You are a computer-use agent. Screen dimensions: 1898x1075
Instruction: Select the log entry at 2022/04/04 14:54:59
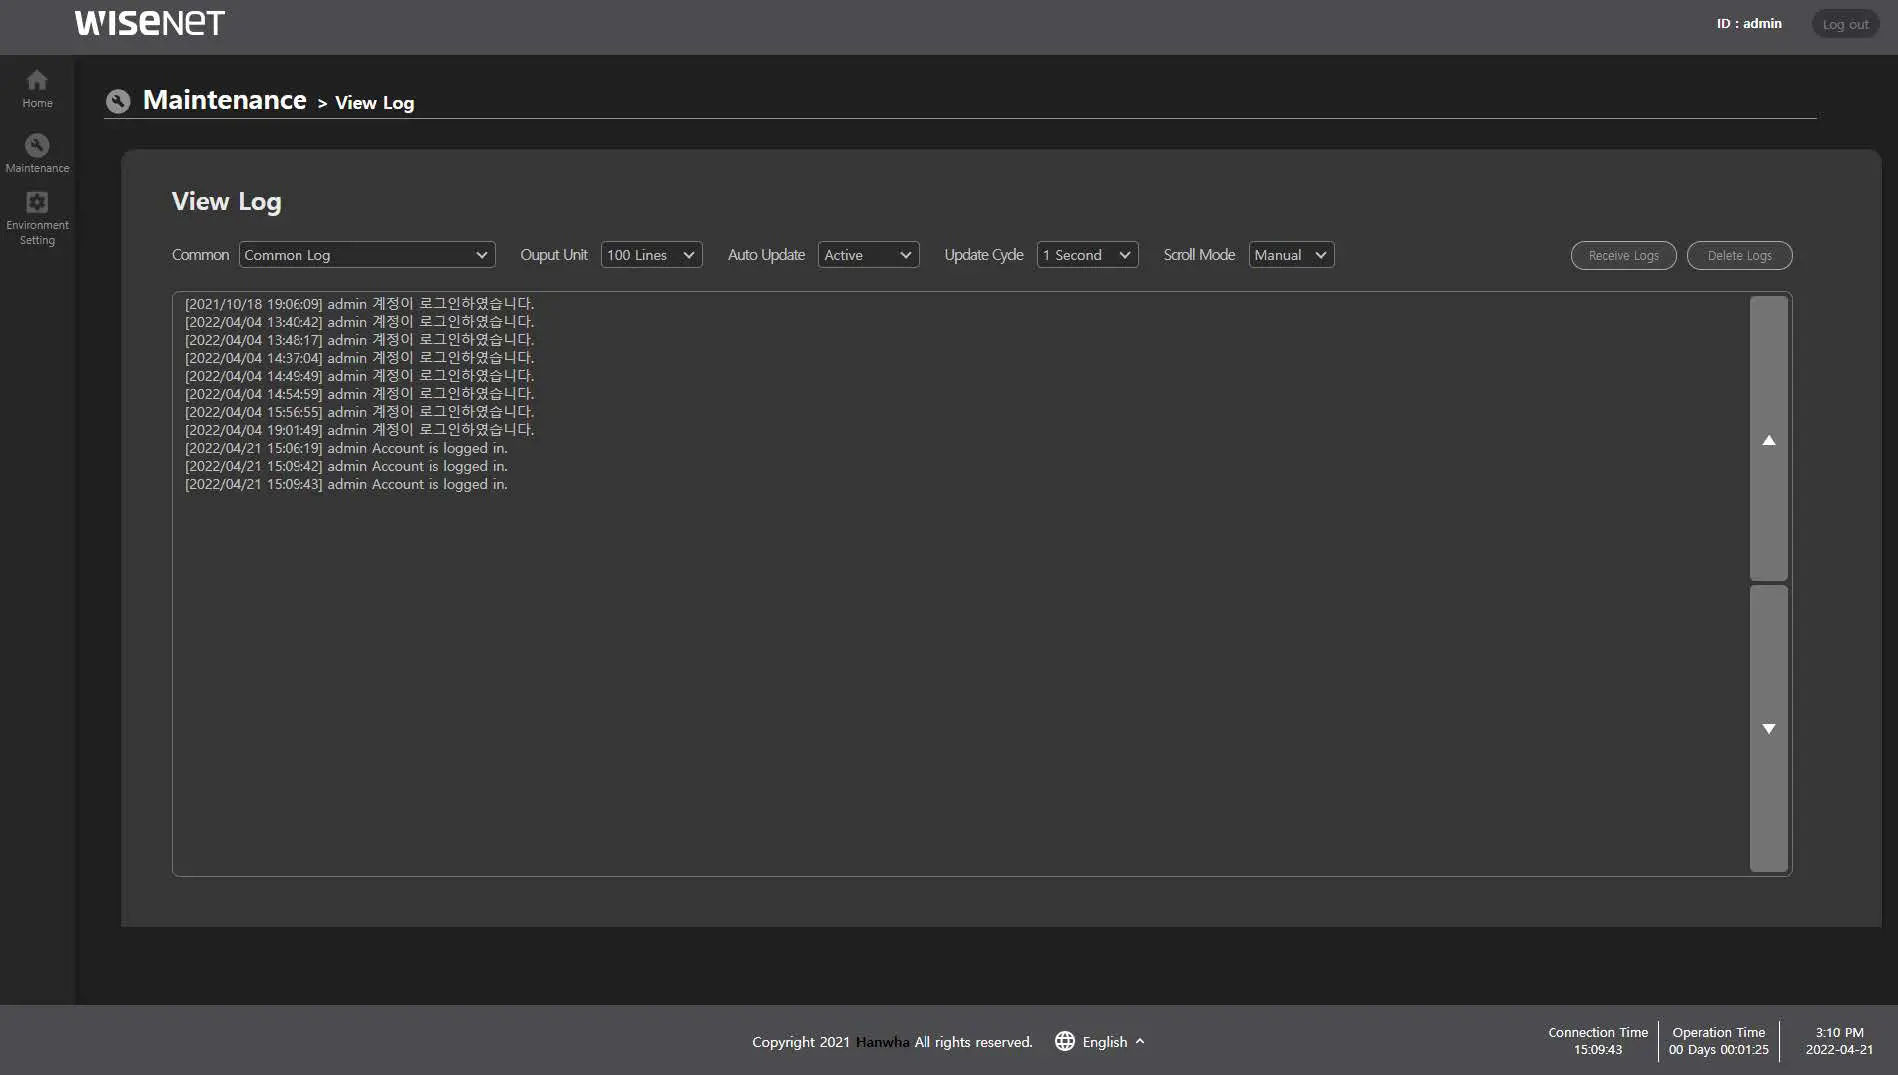tap(360, 393)
